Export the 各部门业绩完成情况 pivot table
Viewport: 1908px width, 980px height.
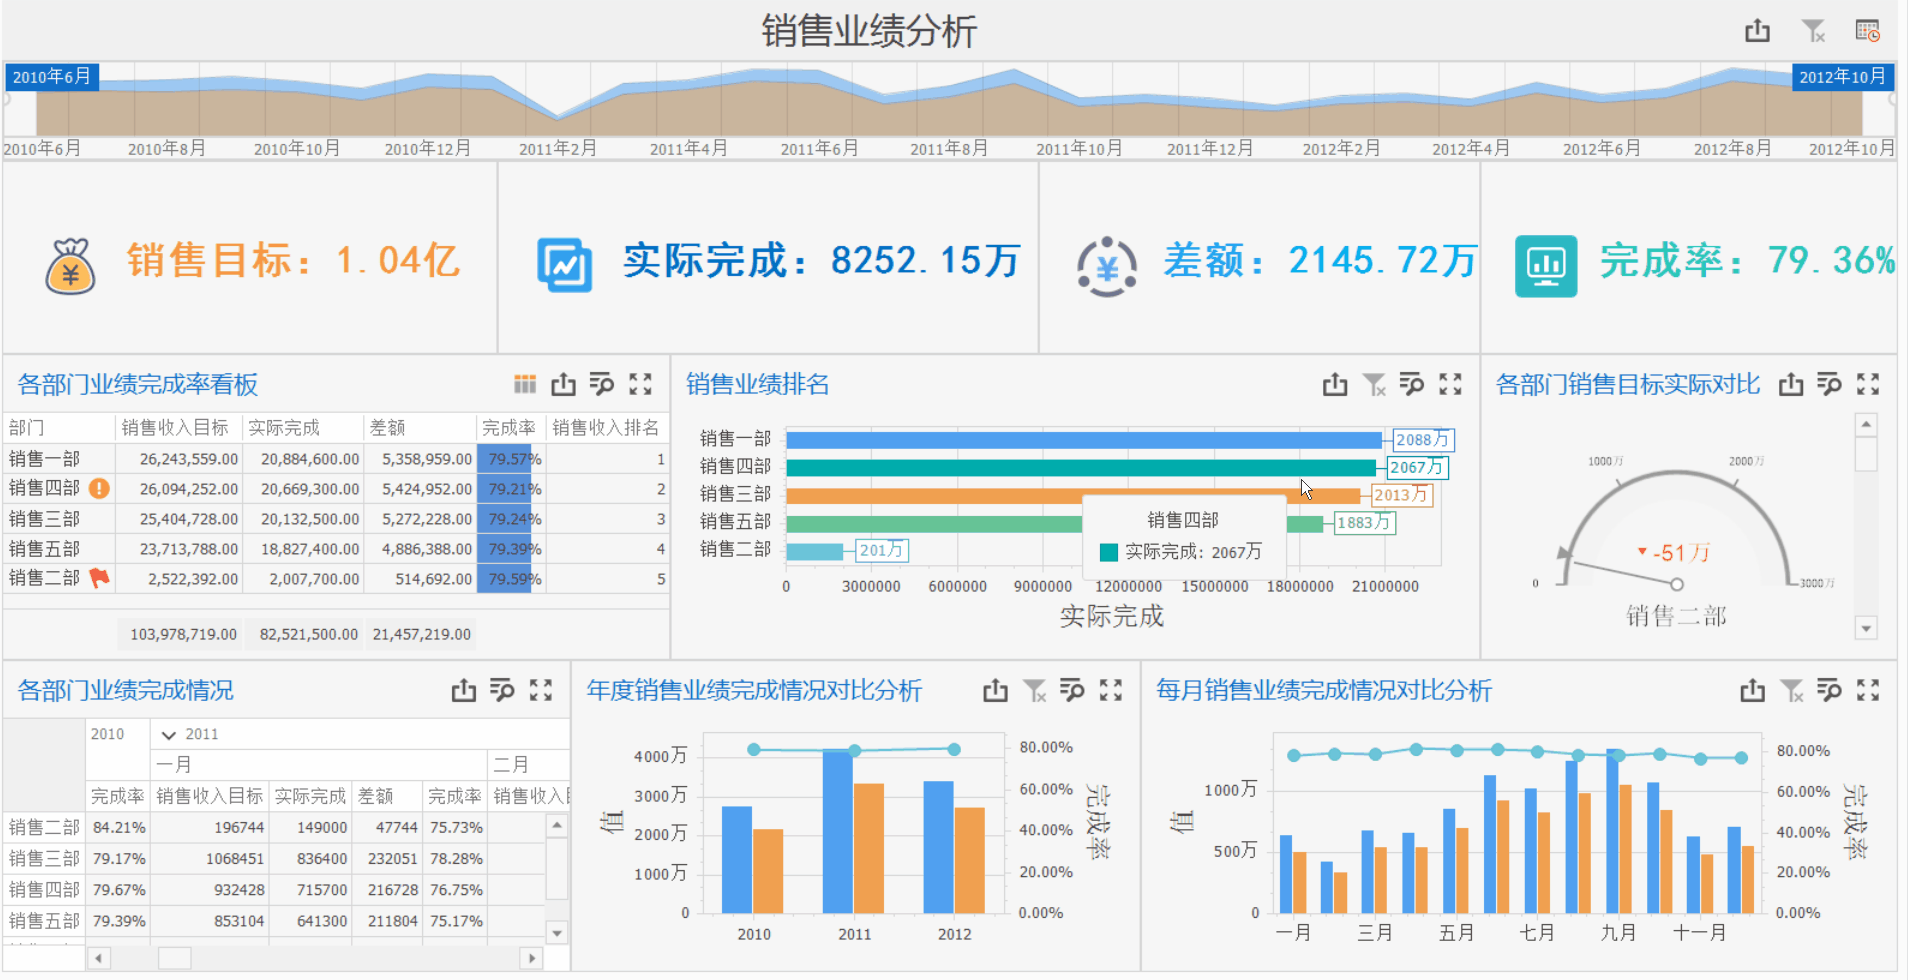pos(463,690)
